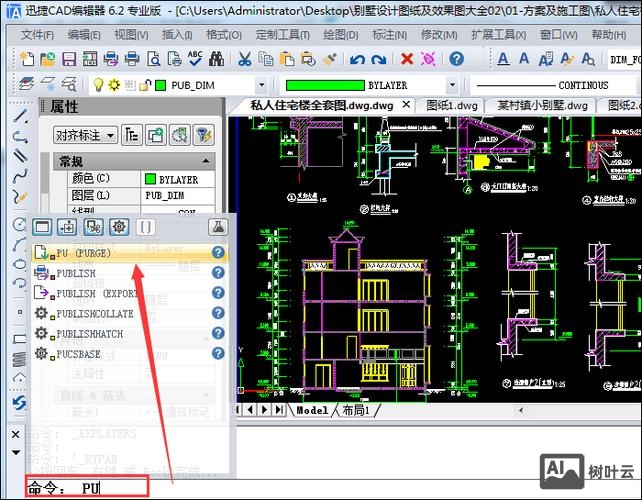
Task: Click the spell check ABC icon
Action: click(x=195, y=59)
